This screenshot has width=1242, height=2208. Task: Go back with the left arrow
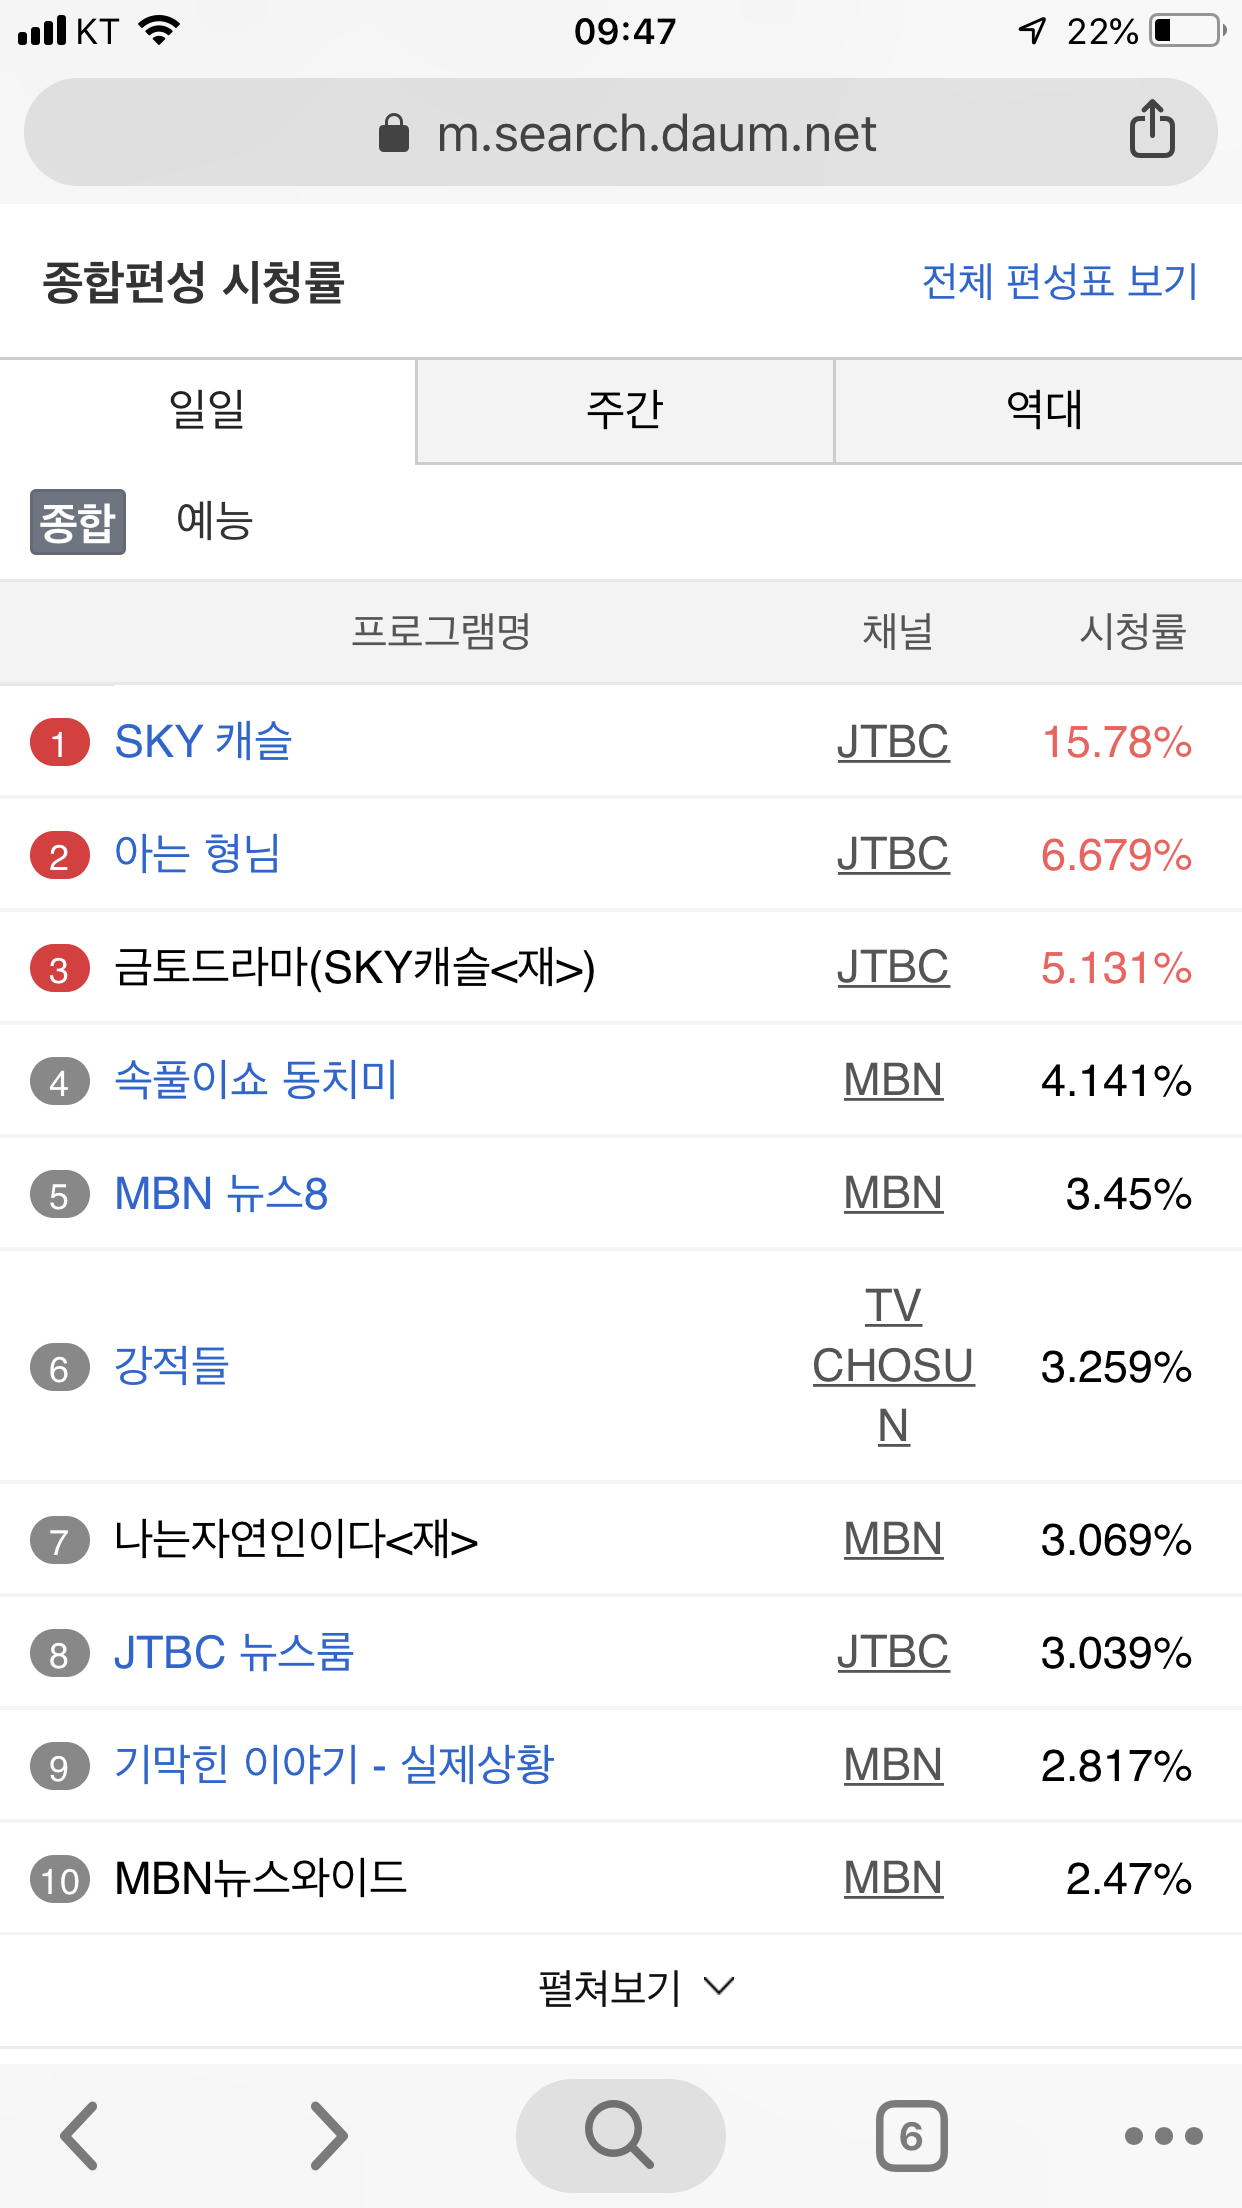(x=79, y=2135)
